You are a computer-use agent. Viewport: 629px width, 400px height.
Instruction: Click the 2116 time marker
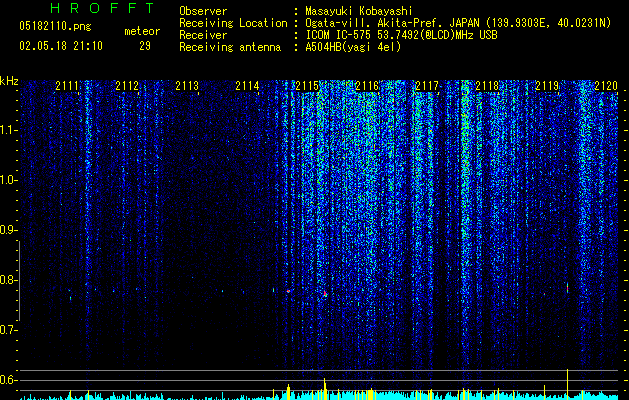[x=367, y=86]
